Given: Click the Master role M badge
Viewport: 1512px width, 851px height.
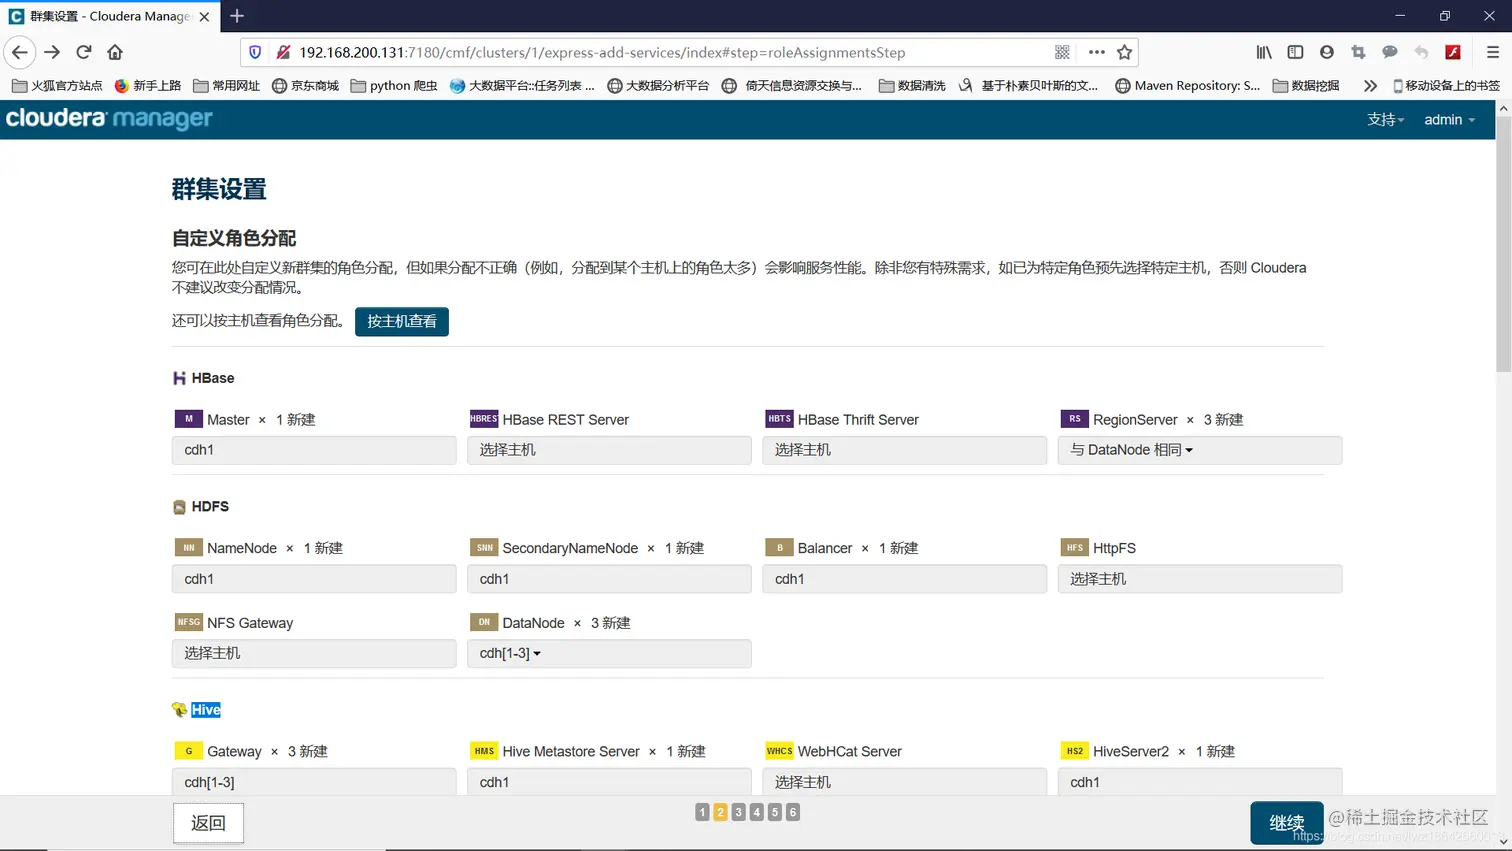Looking at the screenshot, I should [188, 419].
